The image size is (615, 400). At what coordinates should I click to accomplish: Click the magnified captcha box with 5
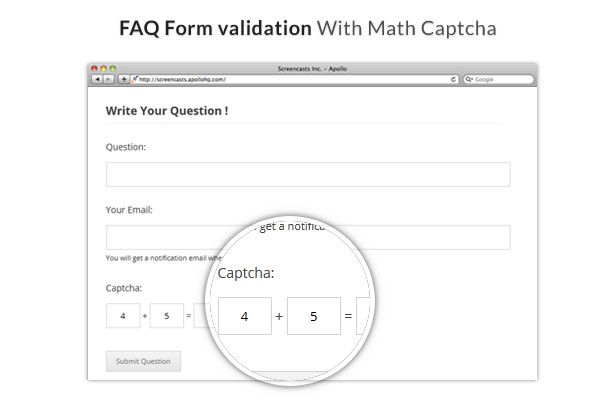[314, 316]
